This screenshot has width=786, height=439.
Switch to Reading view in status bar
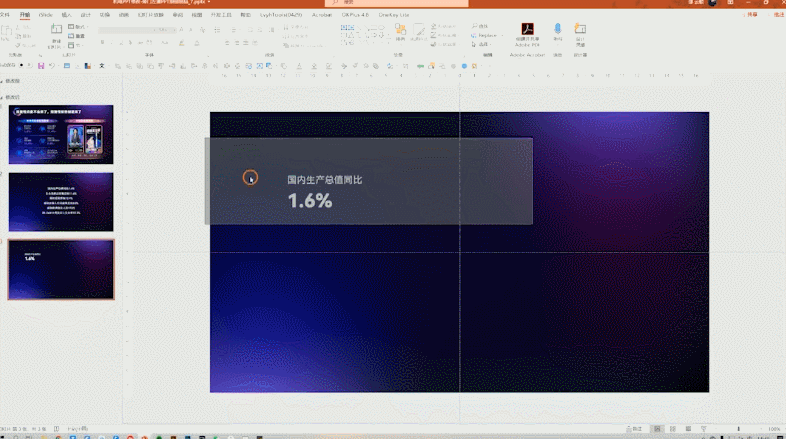688,429
